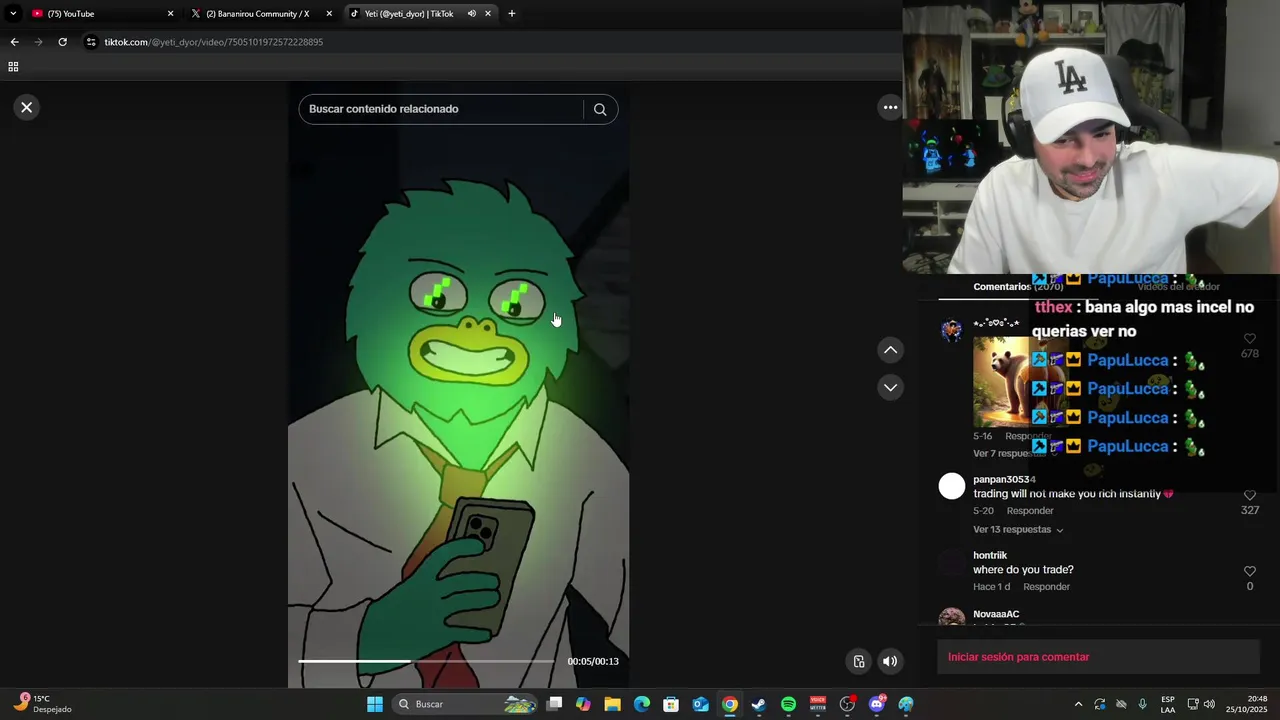Viewport: 1280px width, 720px height.
Task: Like hontriik's comment heart icon
Action: click(1249, 571)
